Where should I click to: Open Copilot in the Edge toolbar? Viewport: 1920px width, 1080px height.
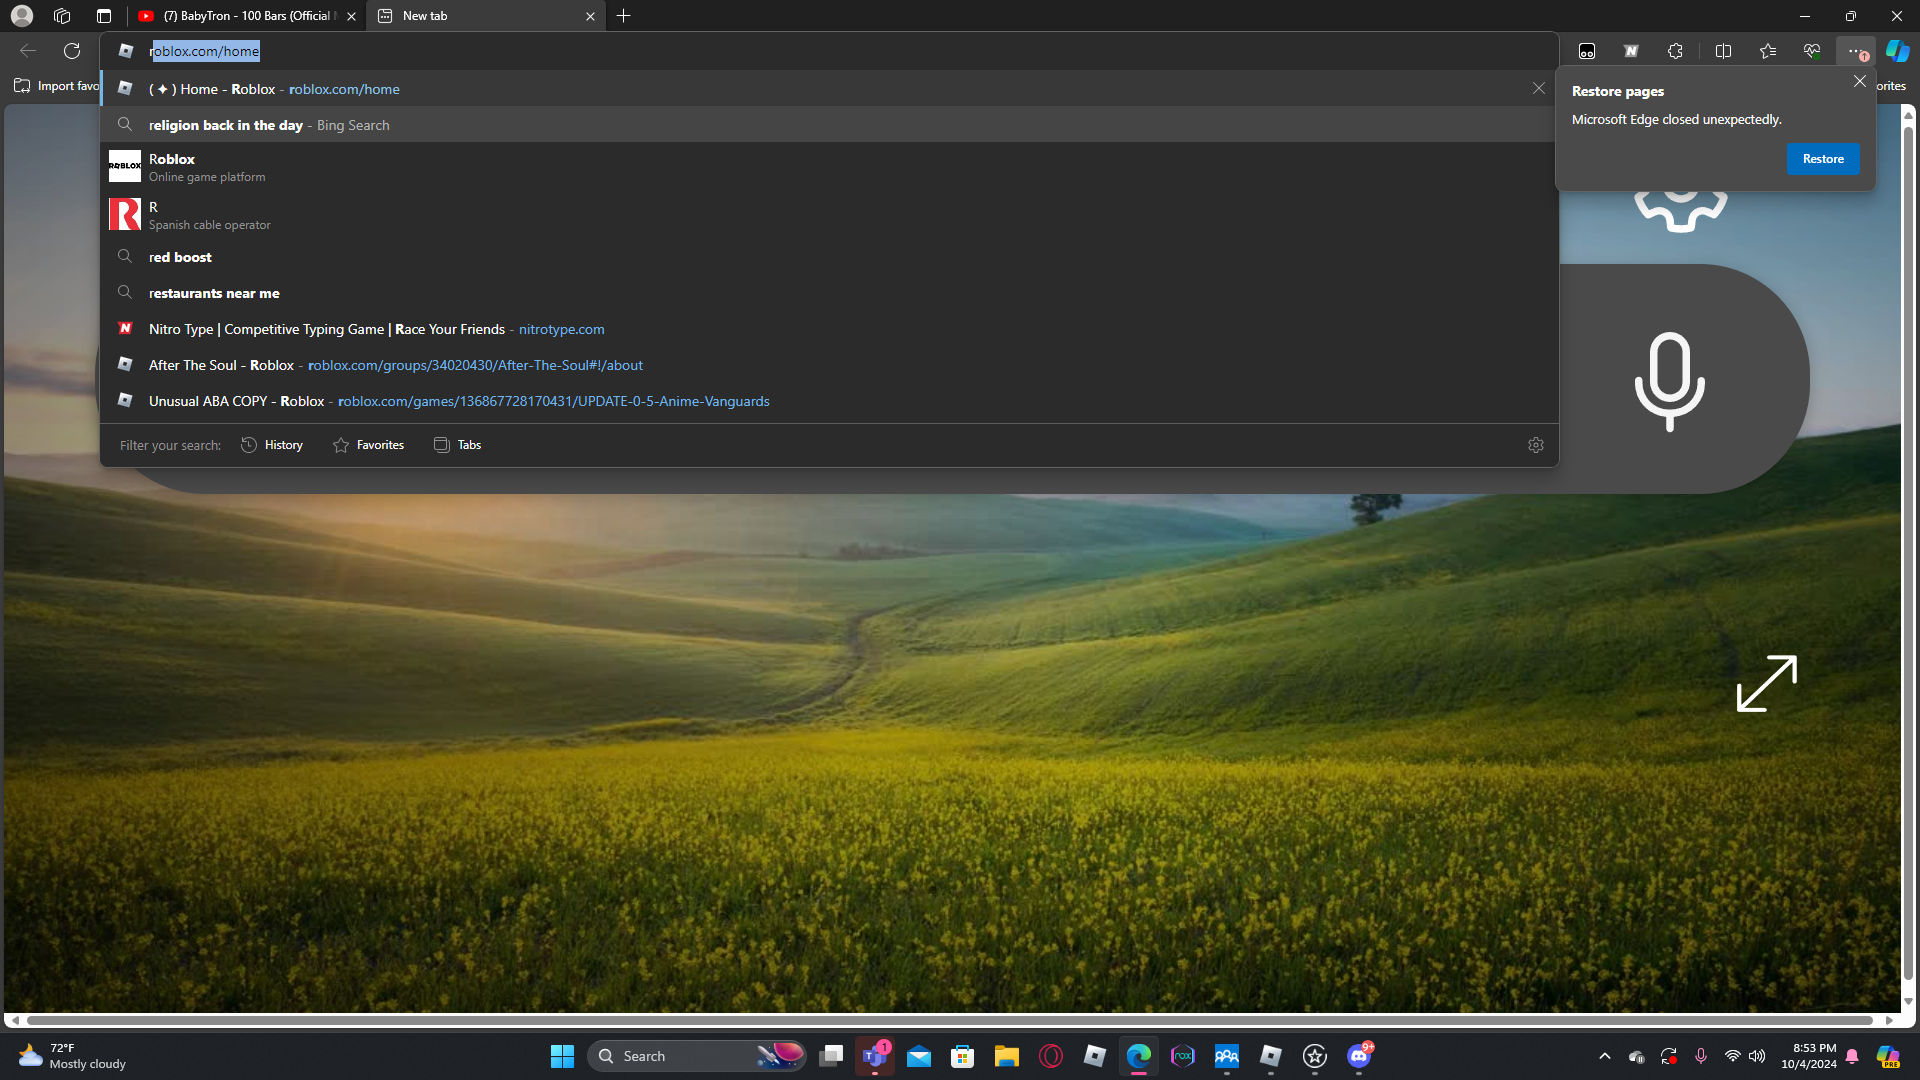(1897, 51)
